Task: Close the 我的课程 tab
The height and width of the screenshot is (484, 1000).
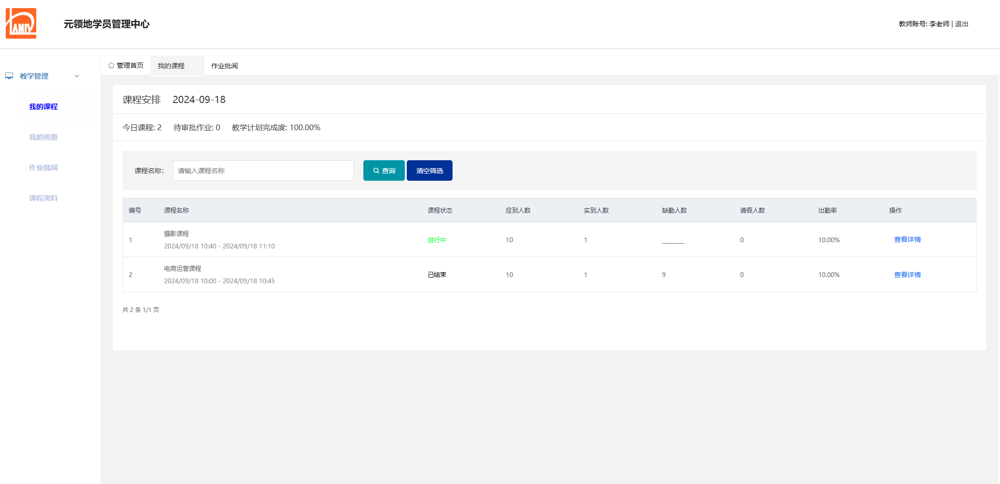Action: [x=195, y=66]
